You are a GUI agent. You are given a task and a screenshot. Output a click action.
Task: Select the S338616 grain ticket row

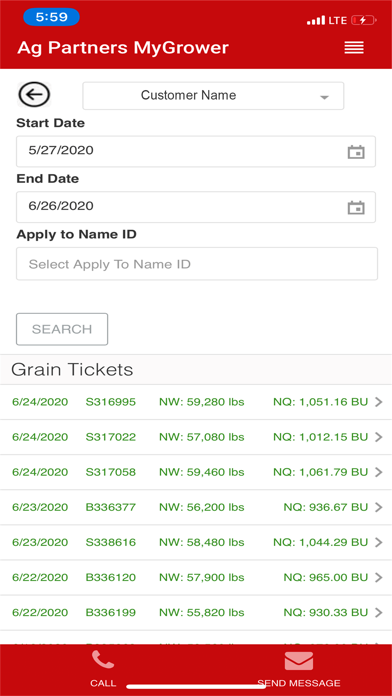(196, 542)
